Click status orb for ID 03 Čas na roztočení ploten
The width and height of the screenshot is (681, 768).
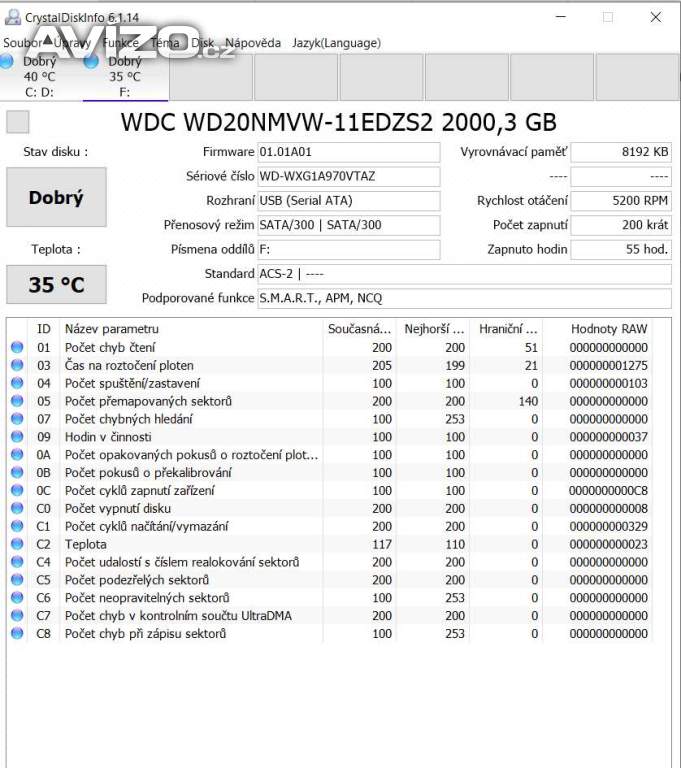click(x=17, y=365)
